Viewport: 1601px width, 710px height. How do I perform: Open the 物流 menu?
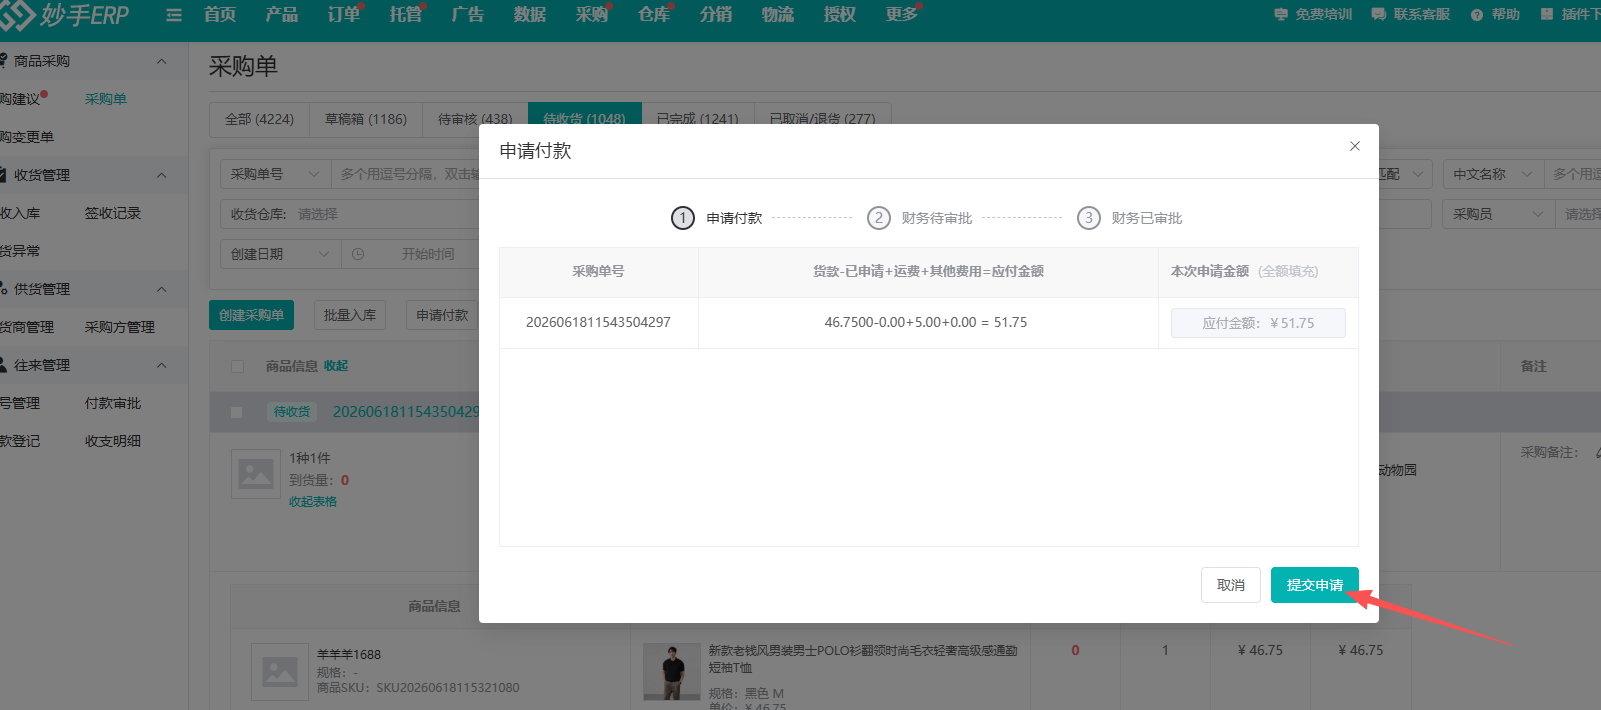tap(778, 14)
